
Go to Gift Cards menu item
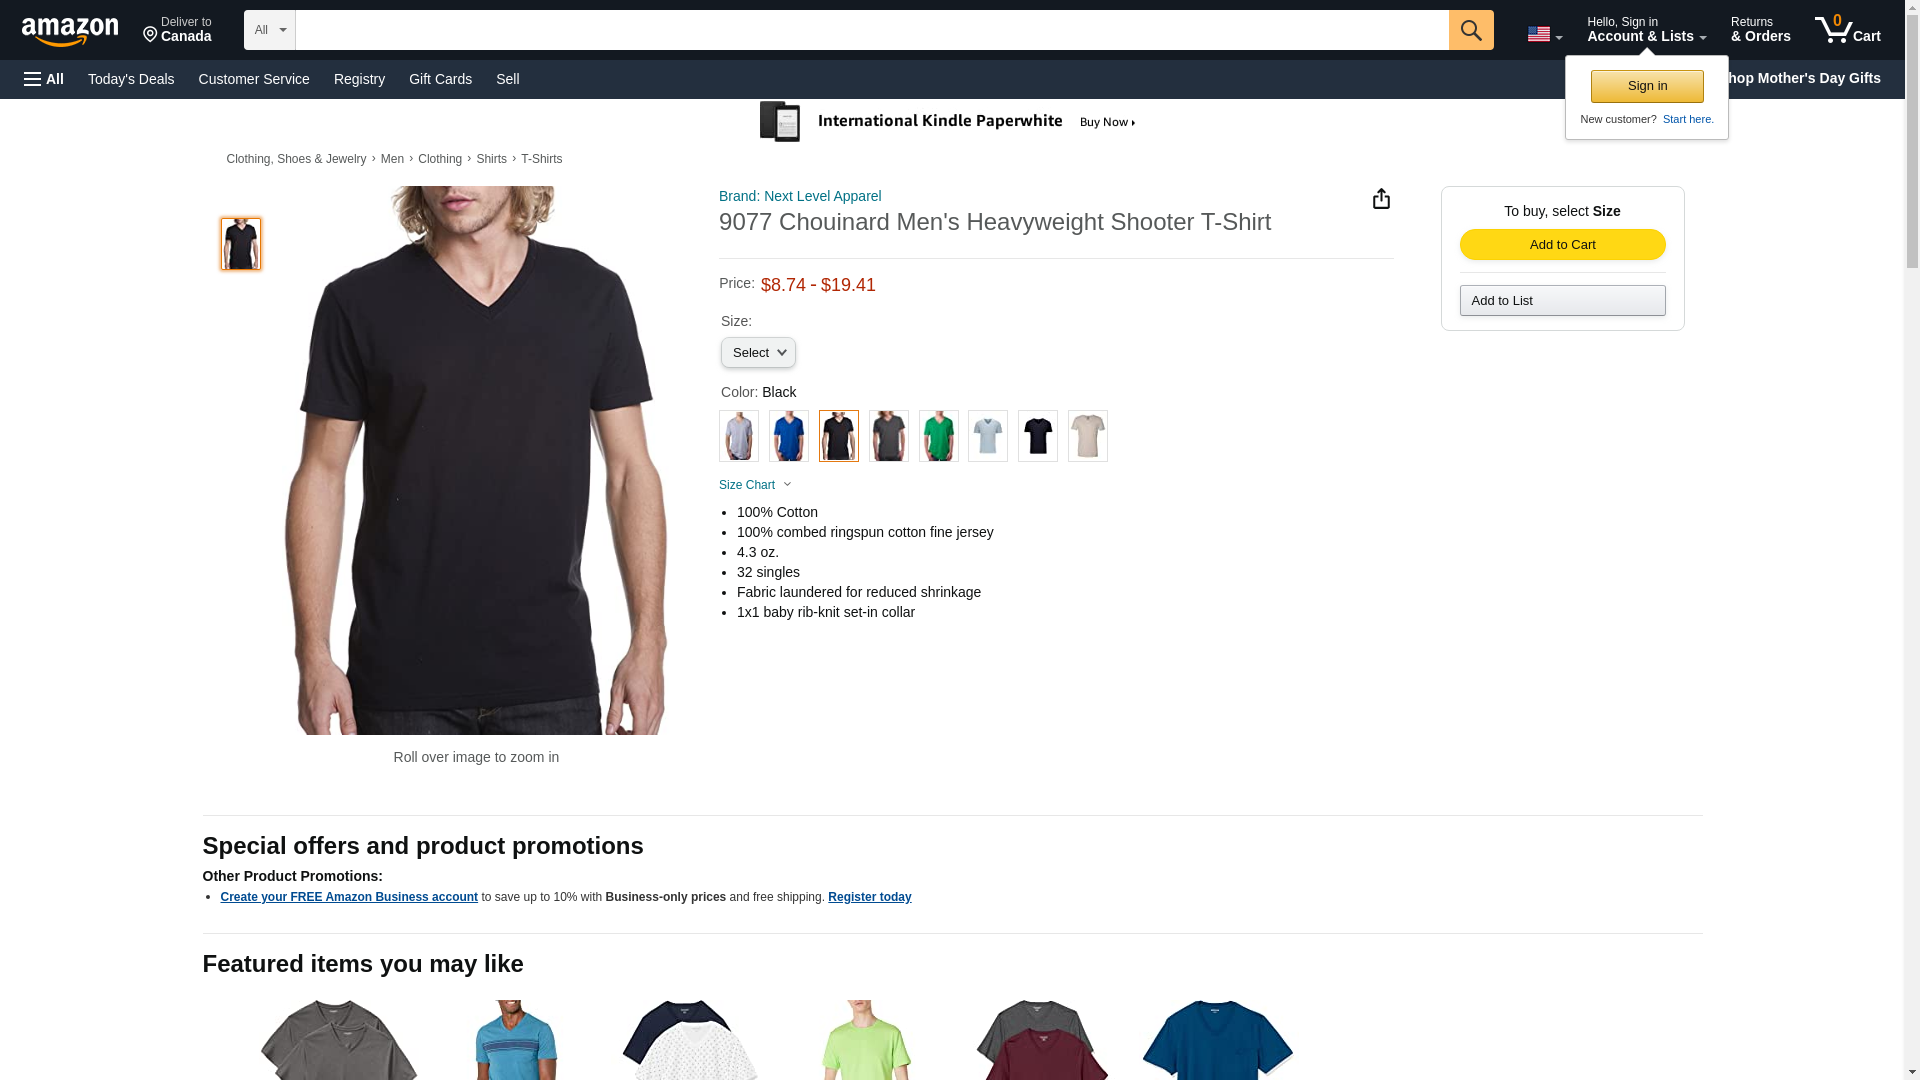point(440,79)
